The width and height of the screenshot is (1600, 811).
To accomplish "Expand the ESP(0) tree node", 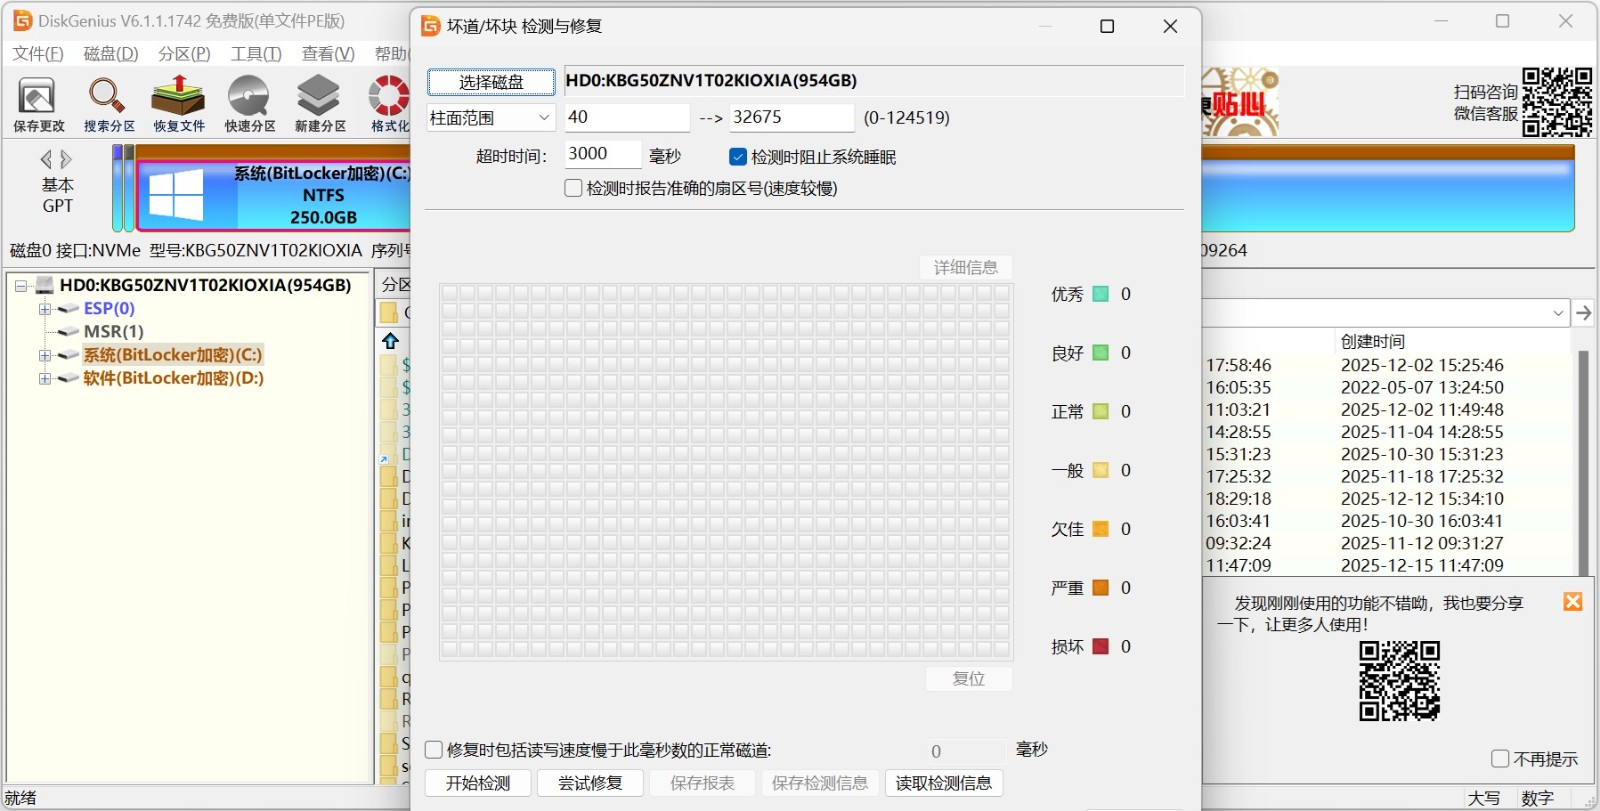I will tap(45, 309).
